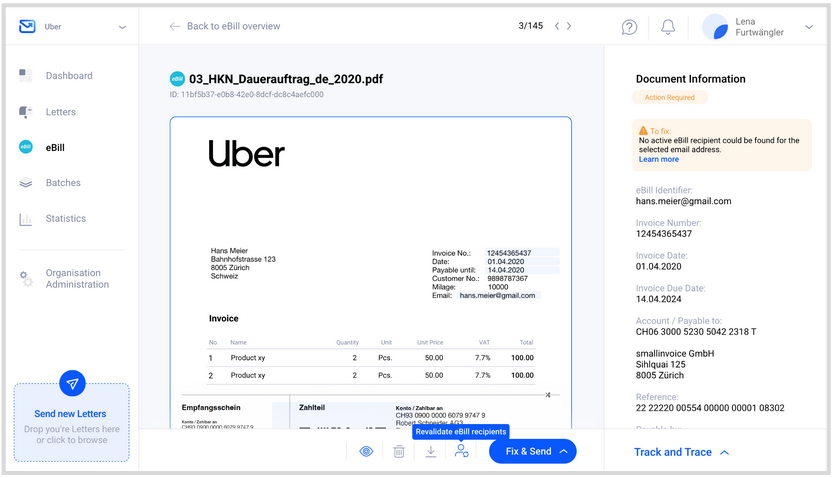This screenshot has height=478, width=832.
Task: Open notifications bell icon
Action: (668, 27)
